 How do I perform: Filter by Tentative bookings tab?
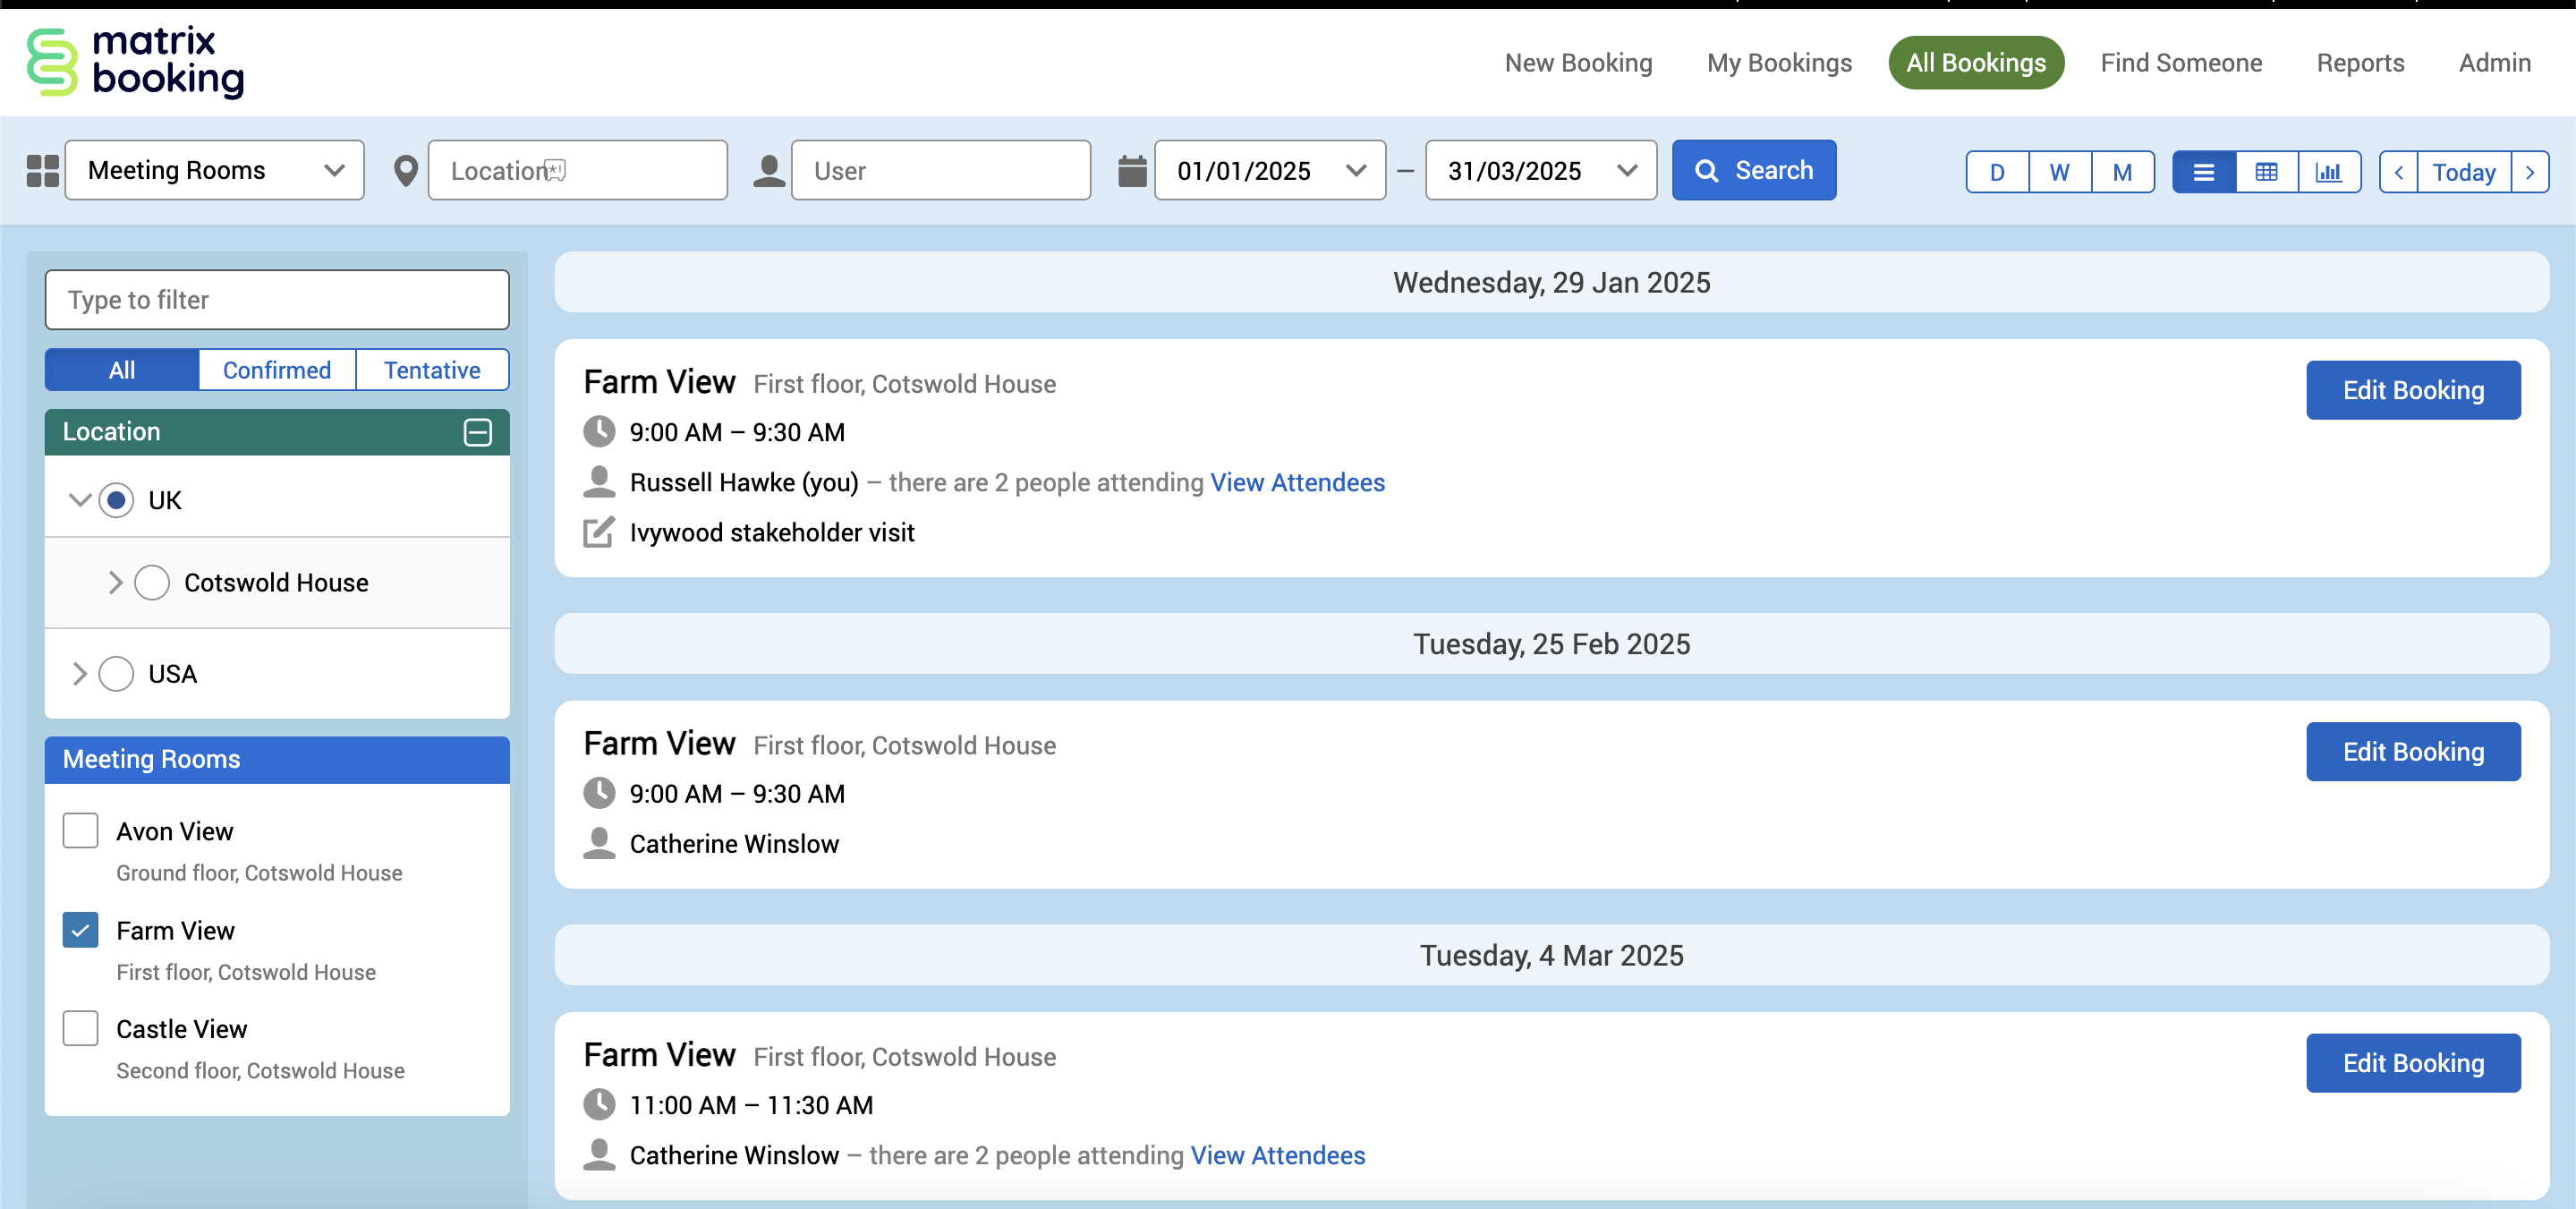tap(432, 370)
